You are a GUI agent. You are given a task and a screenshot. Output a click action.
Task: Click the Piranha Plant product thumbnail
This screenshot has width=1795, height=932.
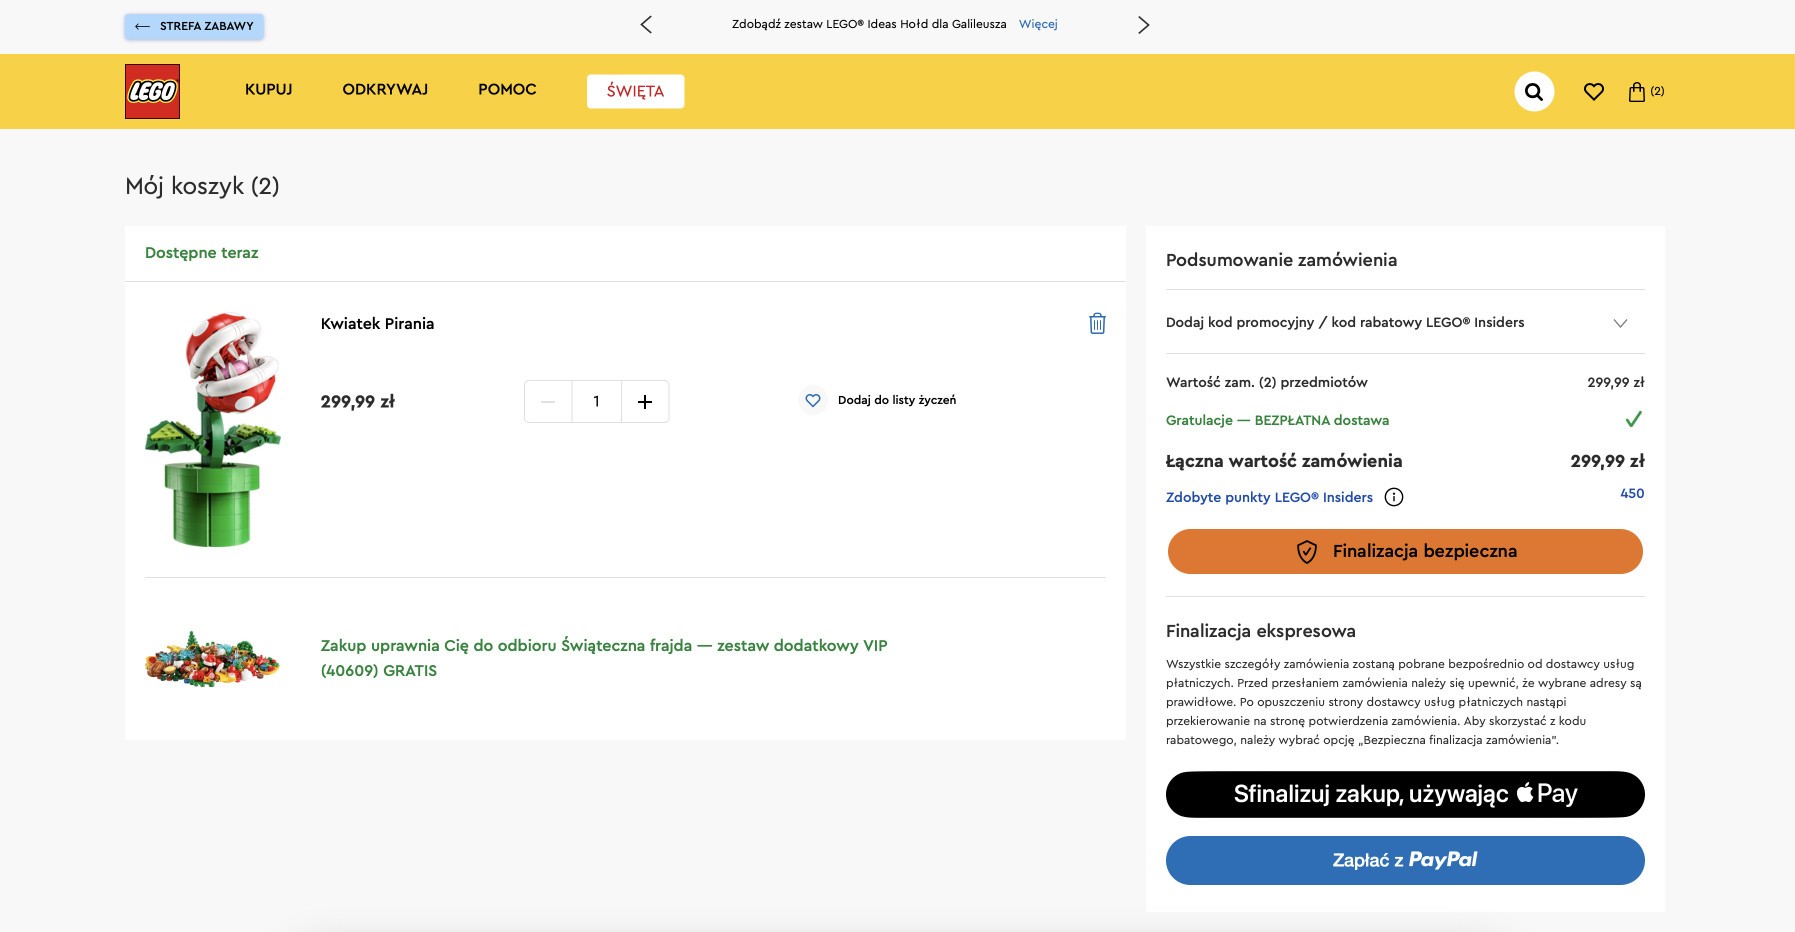(213, 430)
